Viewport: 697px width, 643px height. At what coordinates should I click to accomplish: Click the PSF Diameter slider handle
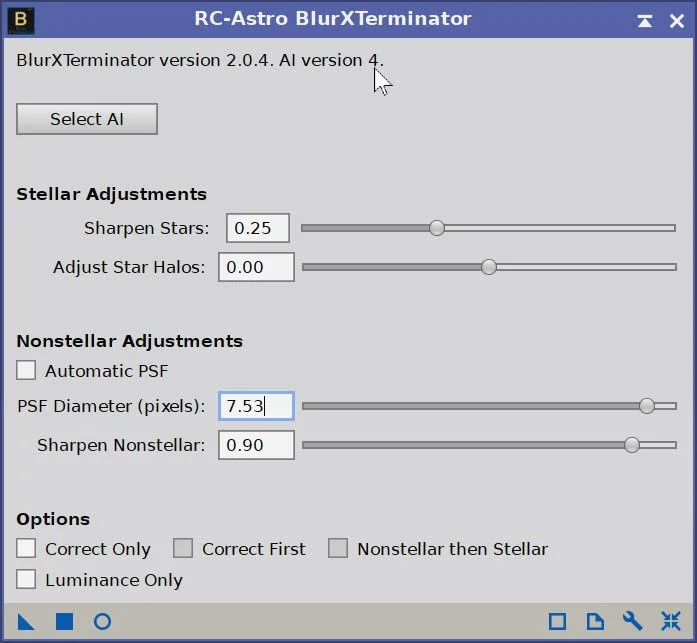647,406
